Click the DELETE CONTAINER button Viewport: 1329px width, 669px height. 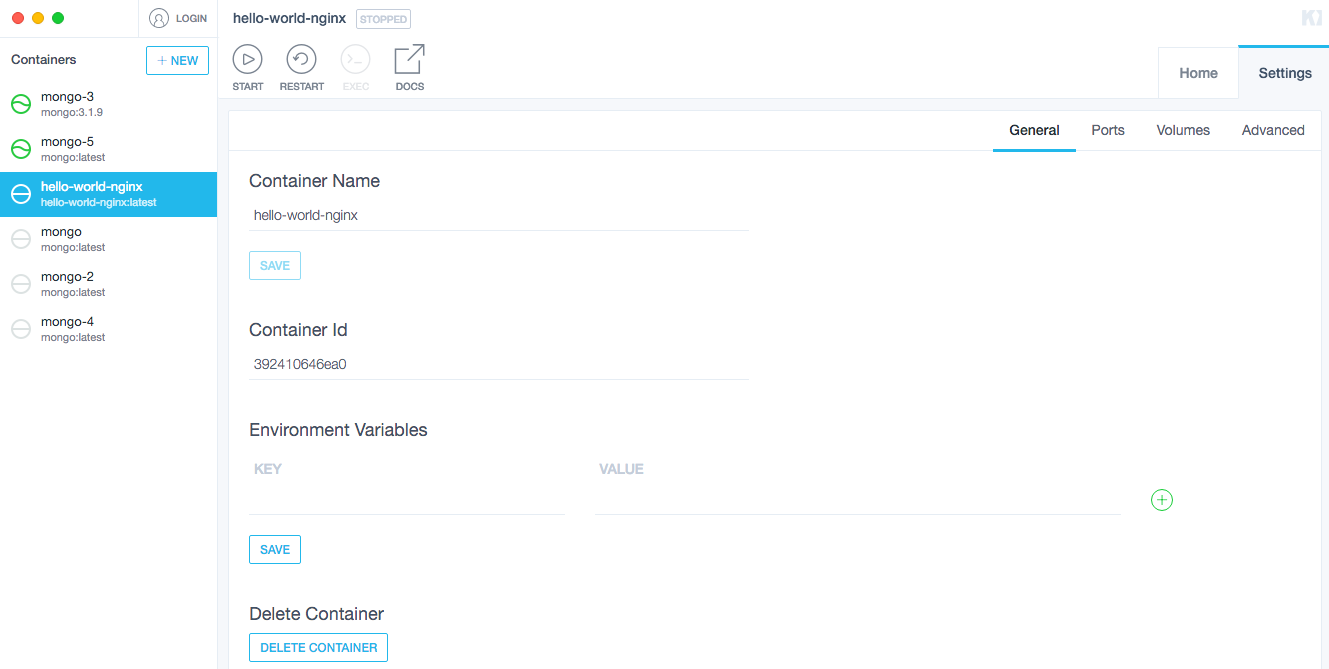[318, 647]
